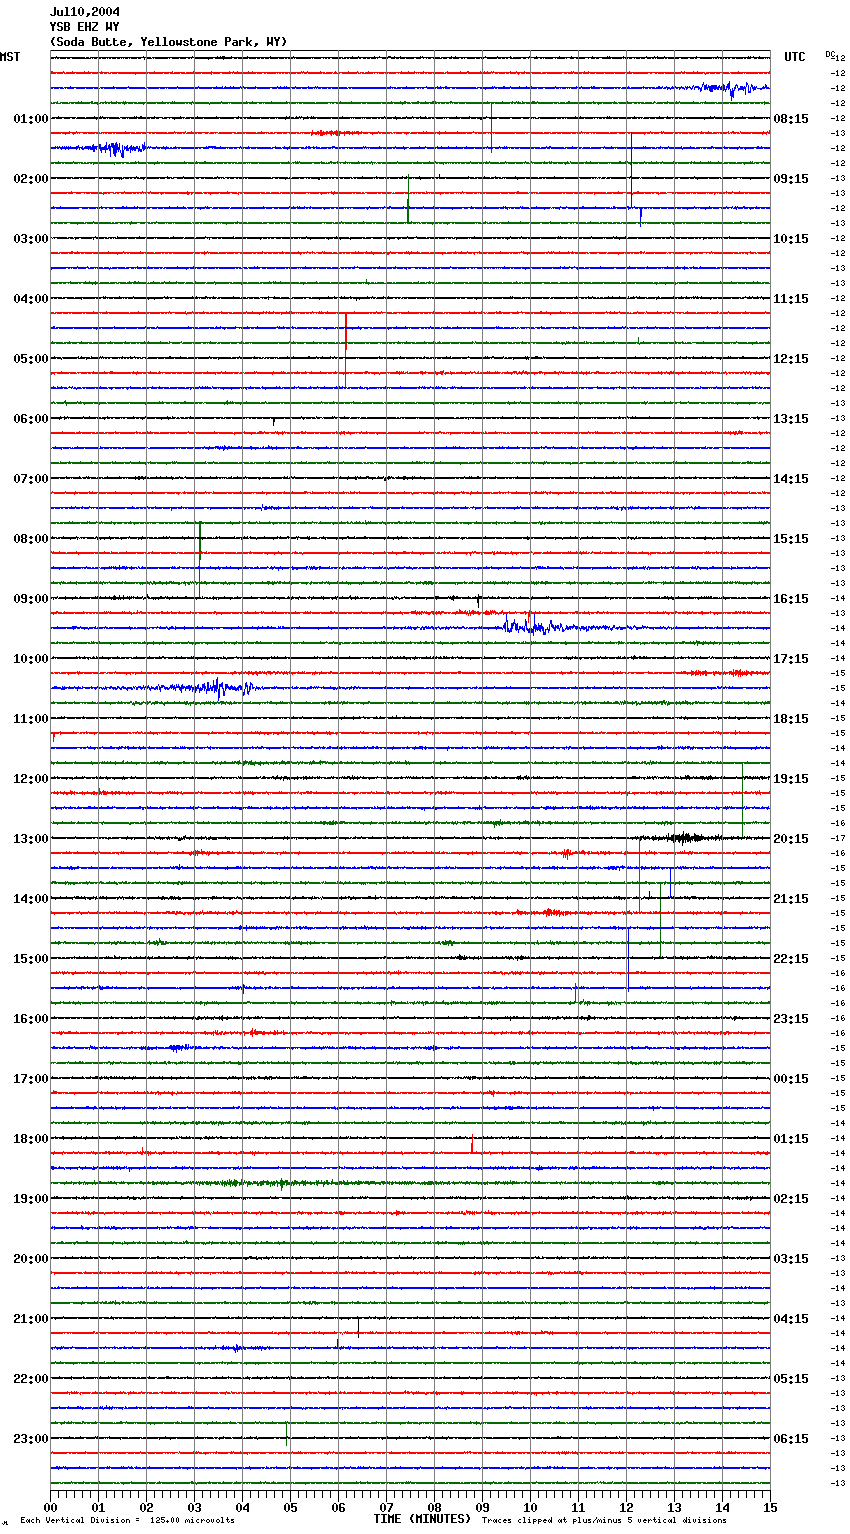Viewport: 850px width, 1534px height.
Task: Select the 11:00 MST row label
Action: point(31,719)
